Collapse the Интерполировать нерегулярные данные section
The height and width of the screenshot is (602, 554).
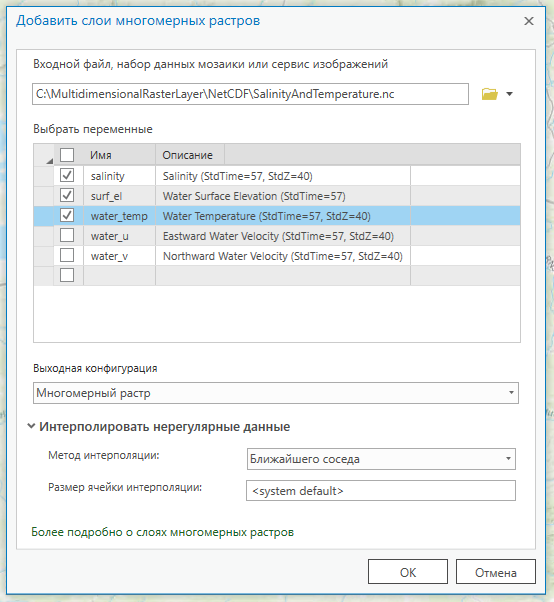[x=31, y=426]
